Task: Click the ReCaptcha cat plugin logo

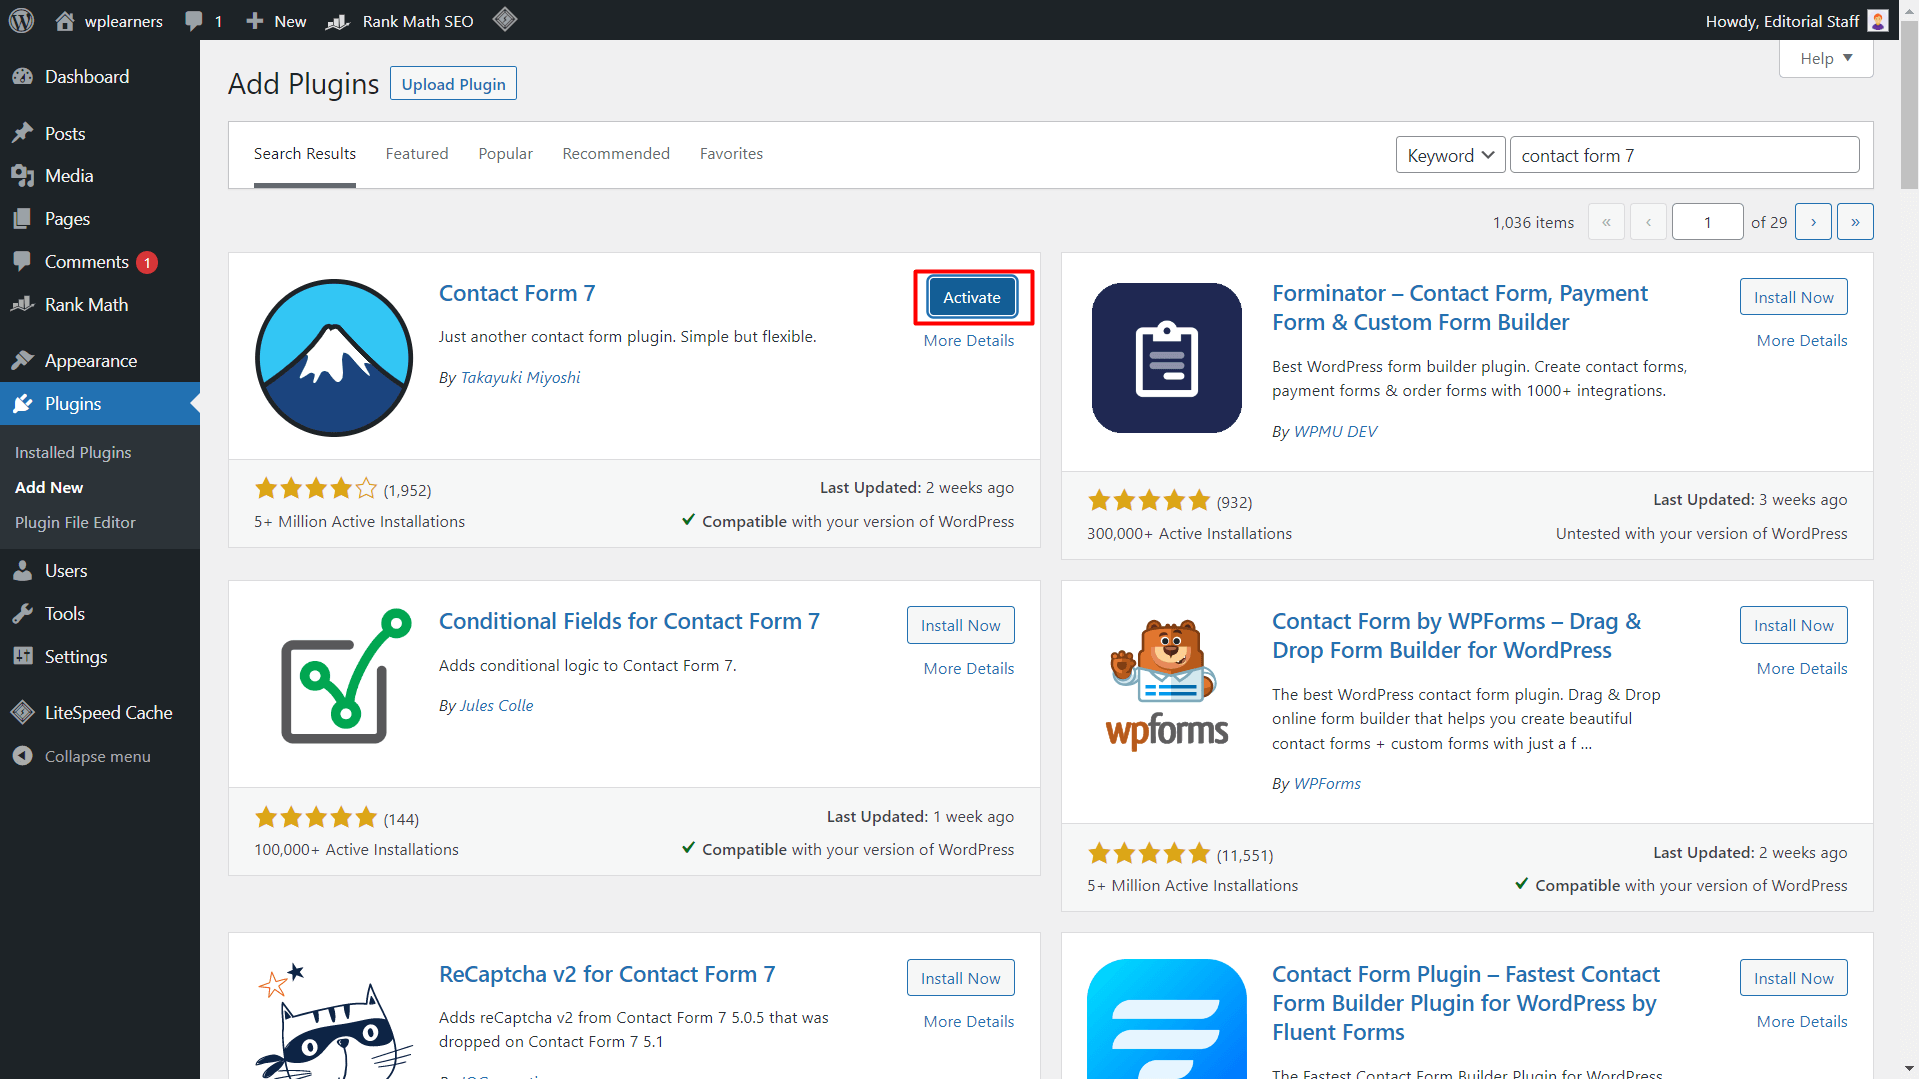Action: pyautogui.click(x=334, y=1019)
